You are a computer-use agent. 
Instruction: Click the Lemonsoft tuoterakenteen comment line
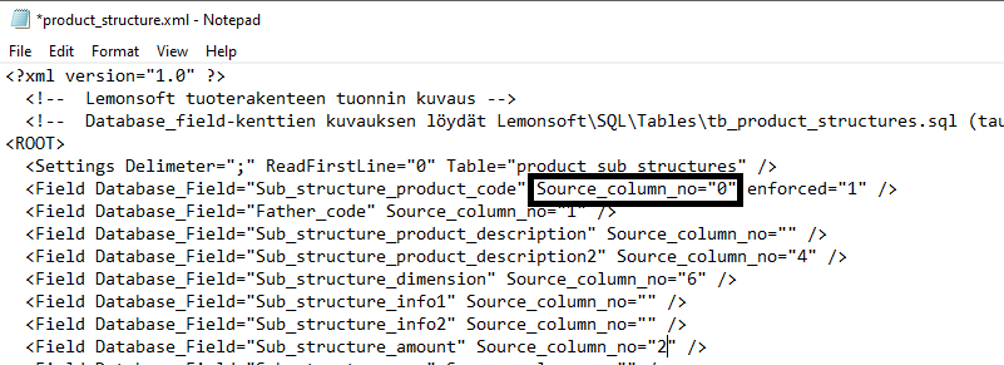click(271, 99)
